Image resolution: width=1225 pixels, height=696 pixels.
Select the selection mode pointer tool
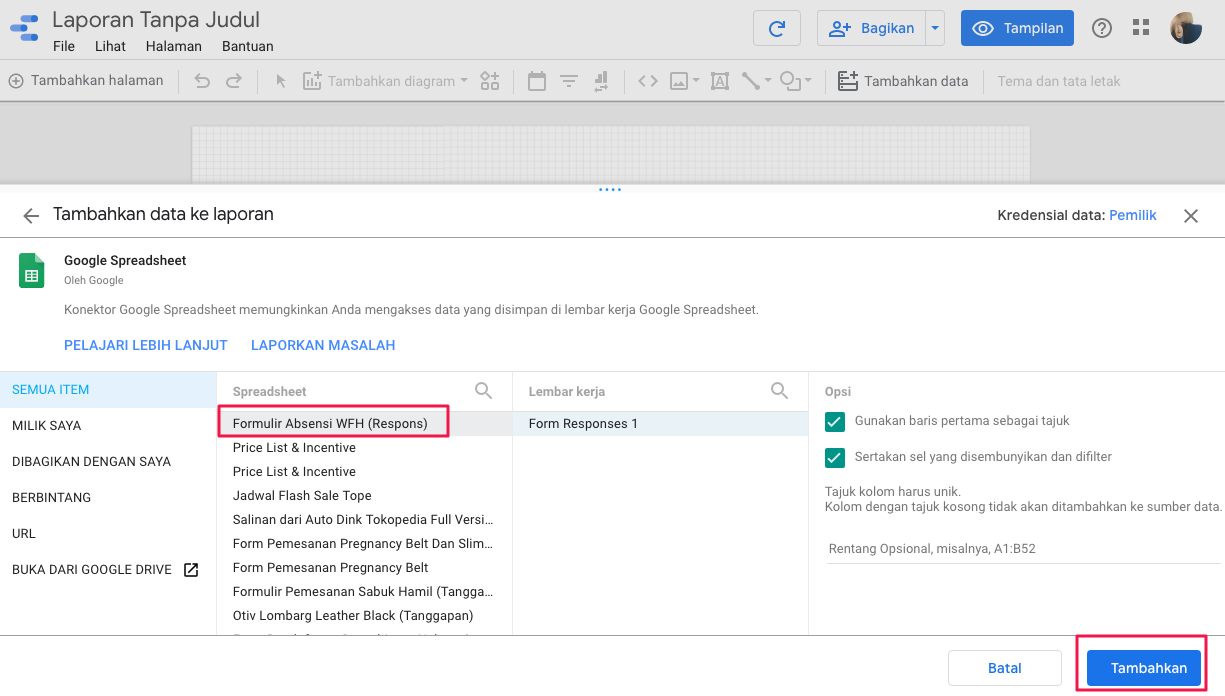[280, 81]
